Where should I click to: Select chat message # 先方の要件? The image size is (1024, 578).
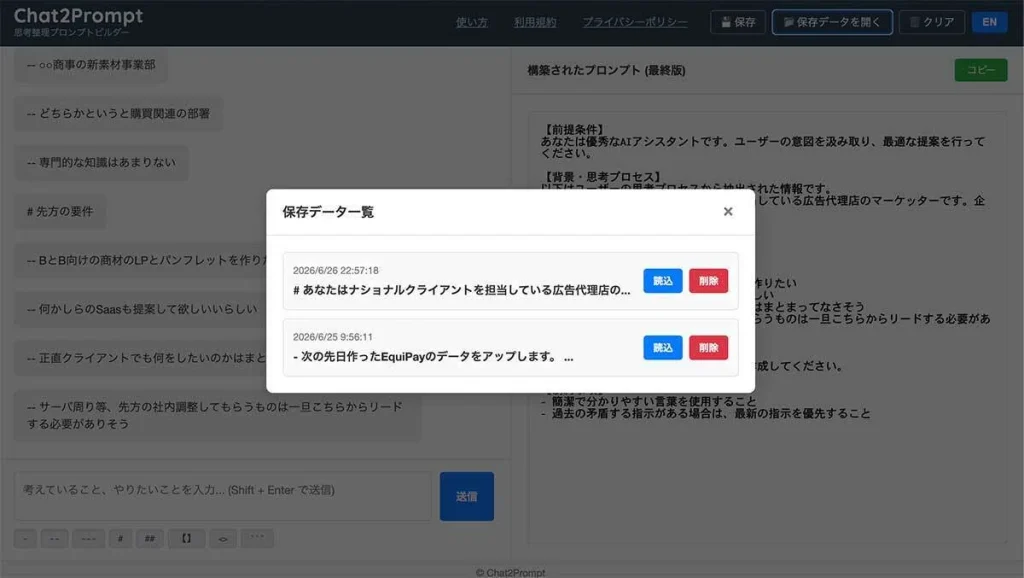pos(60,212)
